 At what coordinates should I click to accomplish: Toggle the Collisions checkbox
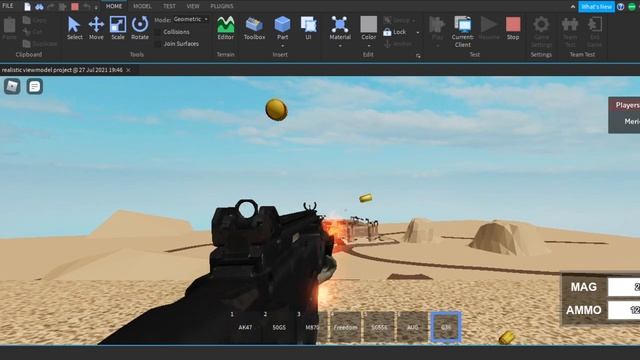point(158,32)
